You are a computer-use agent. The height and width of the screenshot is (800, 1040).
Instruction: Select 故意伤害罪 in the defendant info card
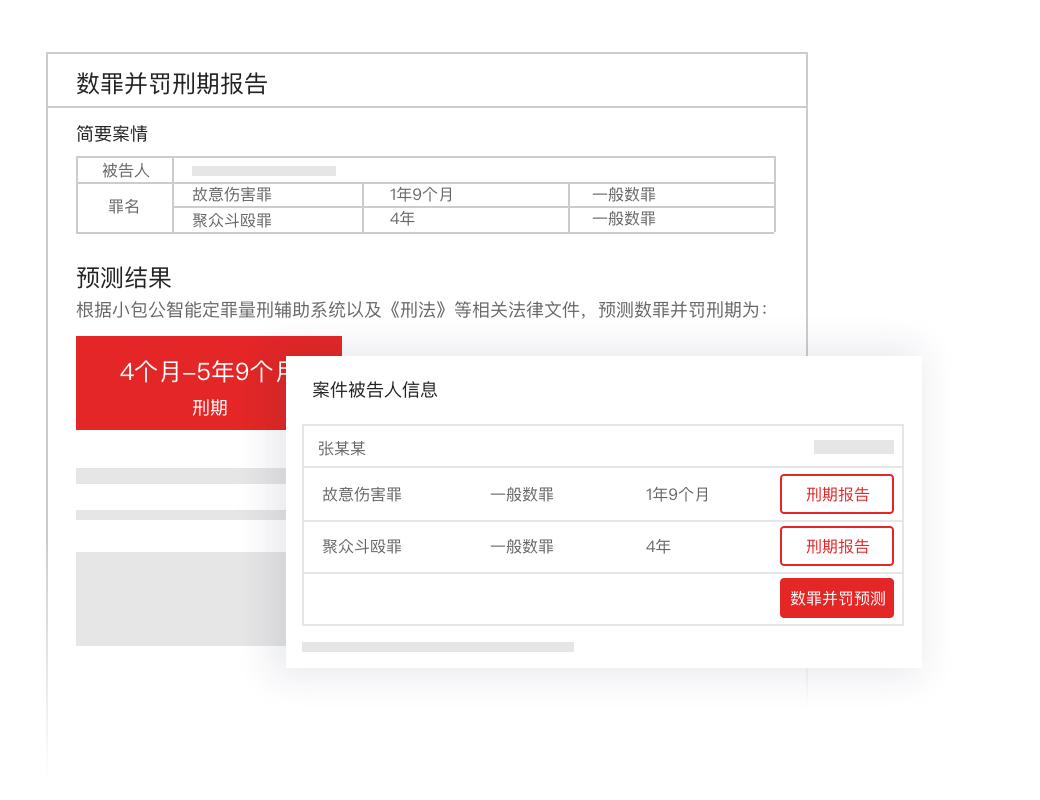(362, 494)
